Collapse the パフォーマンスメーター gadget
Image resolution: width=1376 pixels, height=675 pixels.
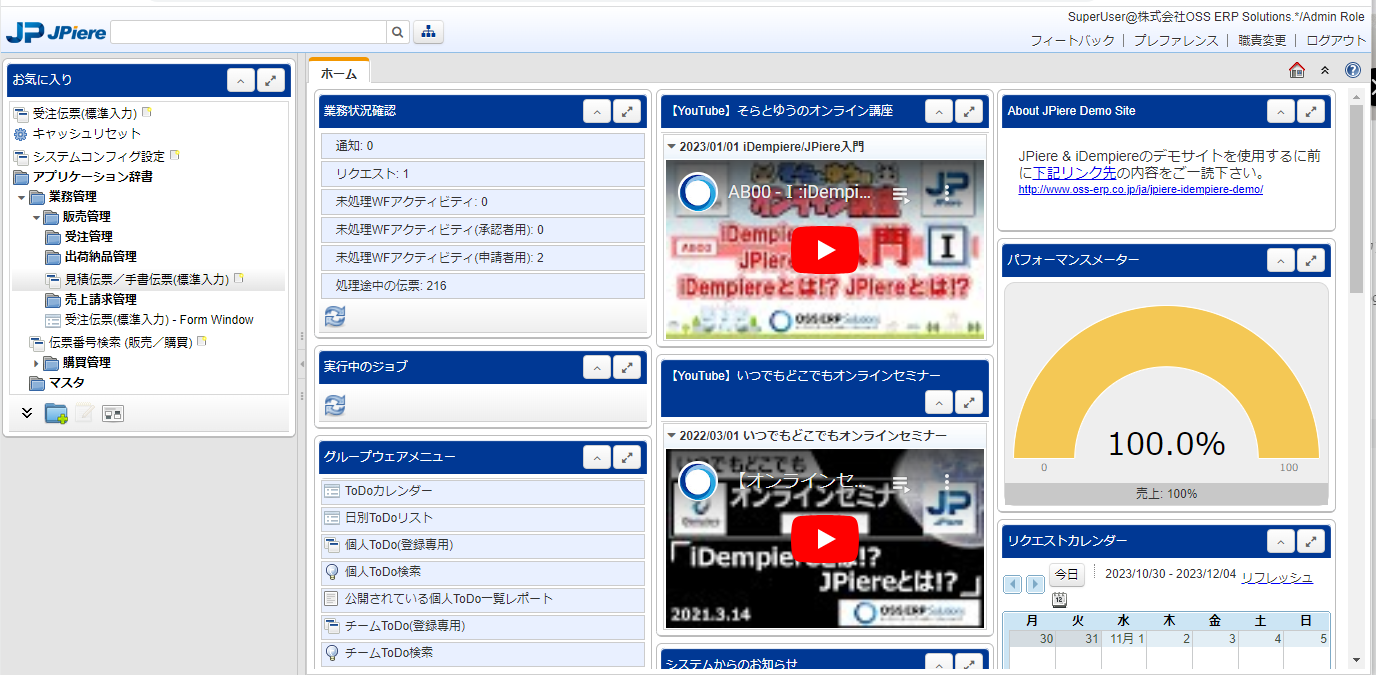click(x=1281, y=260)
